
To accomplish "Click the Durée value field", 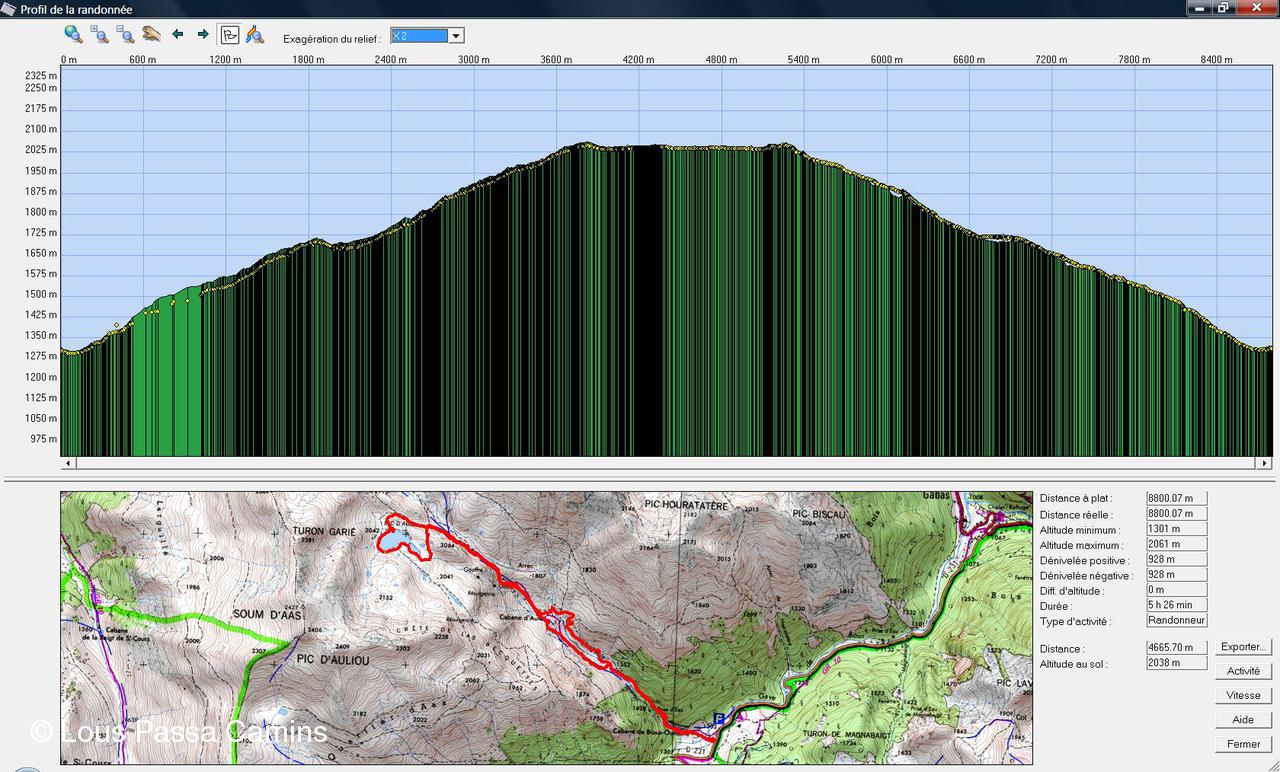I will (x=1176, y=605).
